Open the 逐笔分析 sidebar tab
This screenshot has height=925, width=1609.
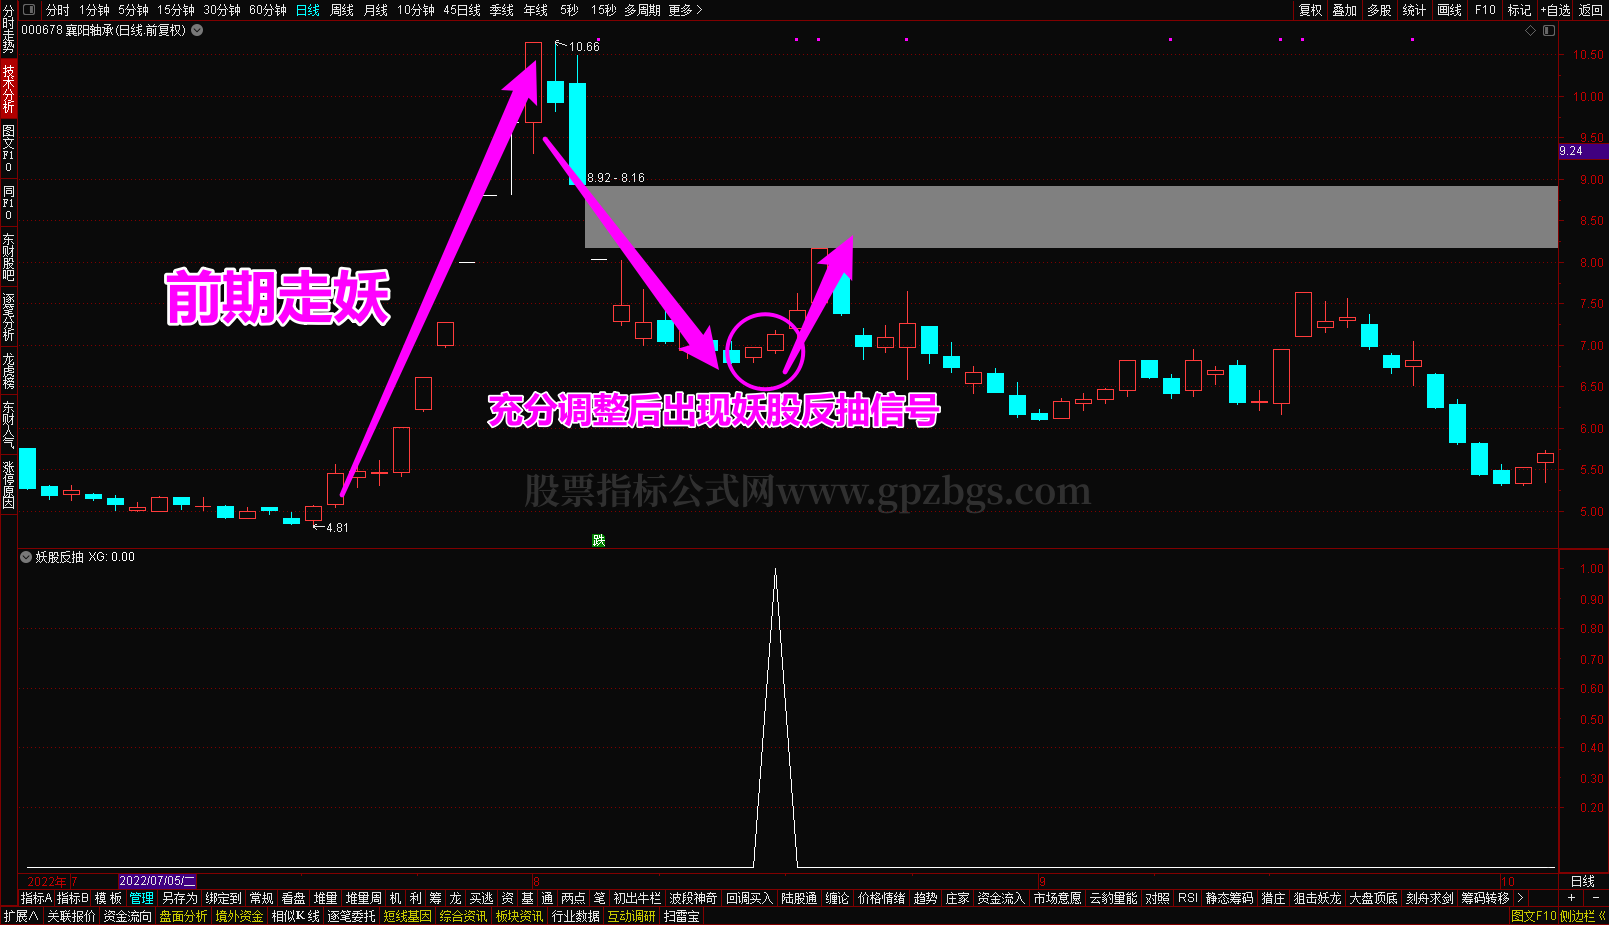(8, 317)
